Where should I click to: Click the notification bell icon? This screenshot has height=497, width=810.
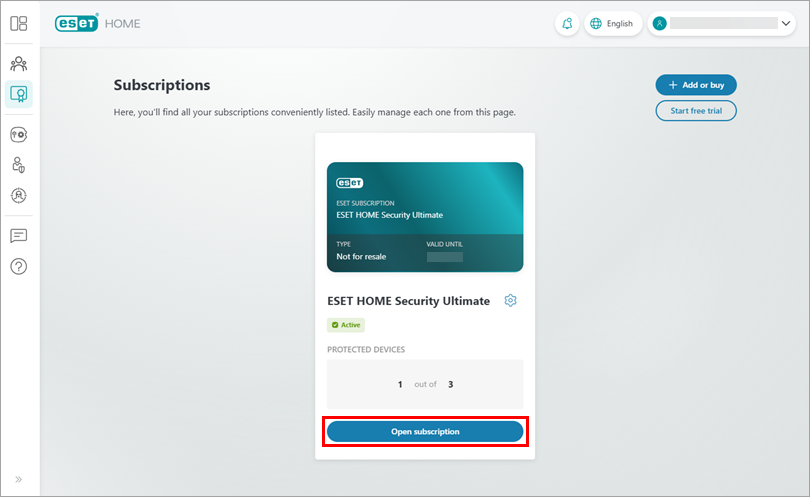coord(567,23)
